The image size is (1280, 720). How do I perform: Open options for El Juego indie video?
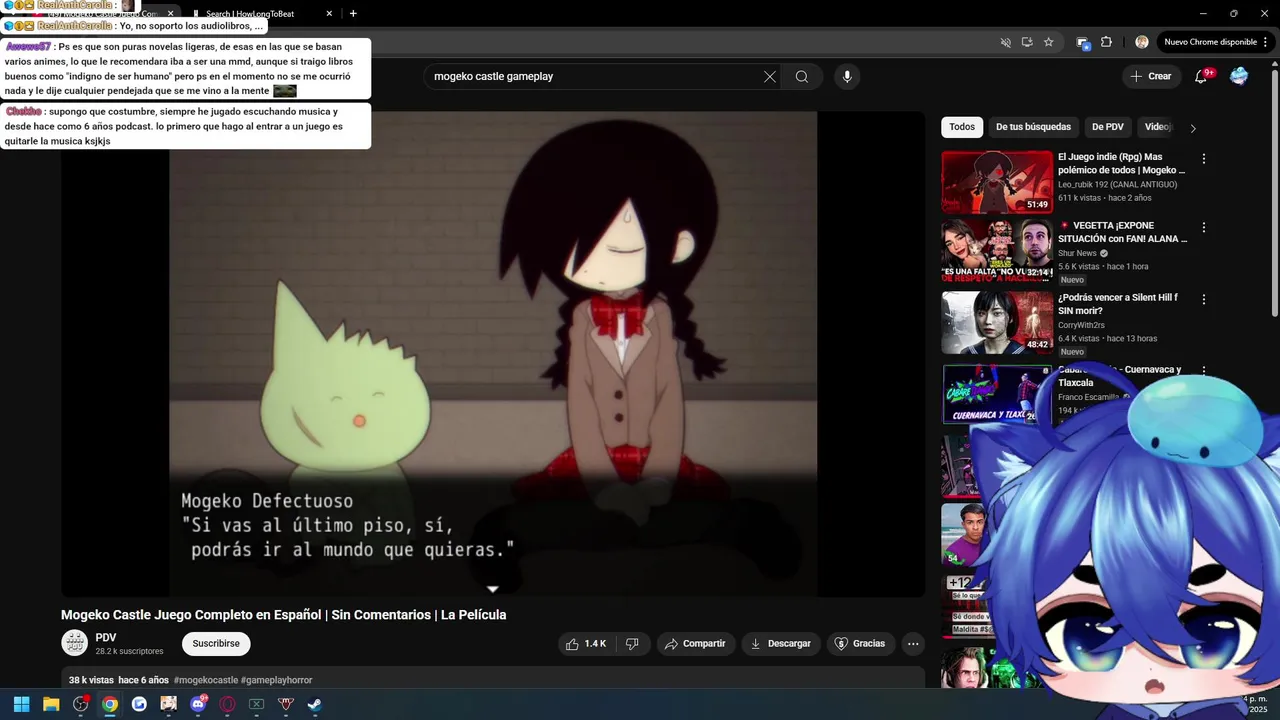1204,158
